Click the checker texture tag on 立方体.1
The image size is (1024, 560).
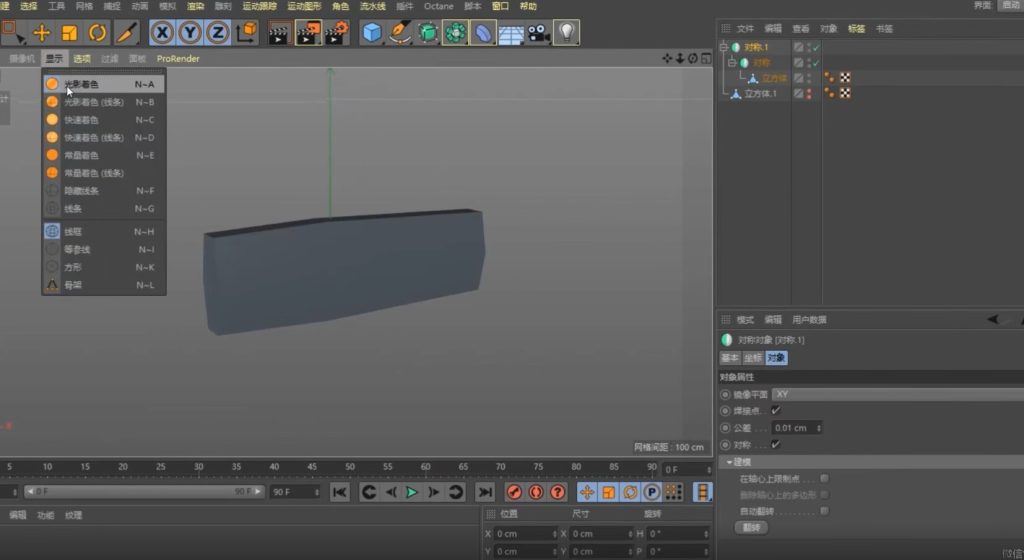[845, 93]
